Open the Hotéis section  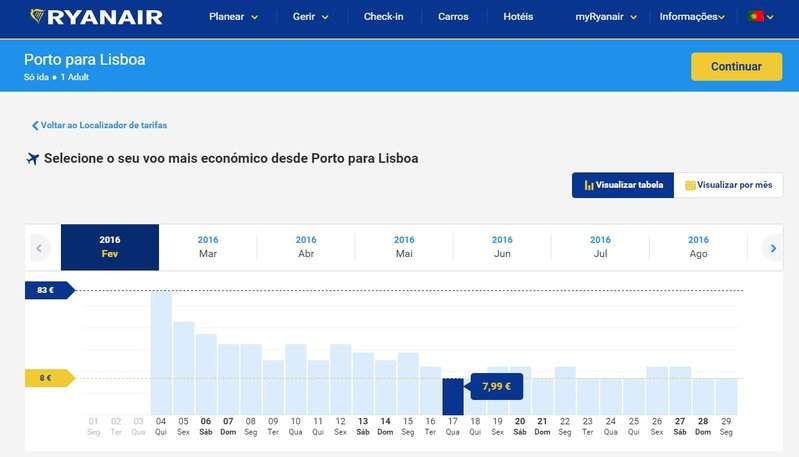[518, 17]
